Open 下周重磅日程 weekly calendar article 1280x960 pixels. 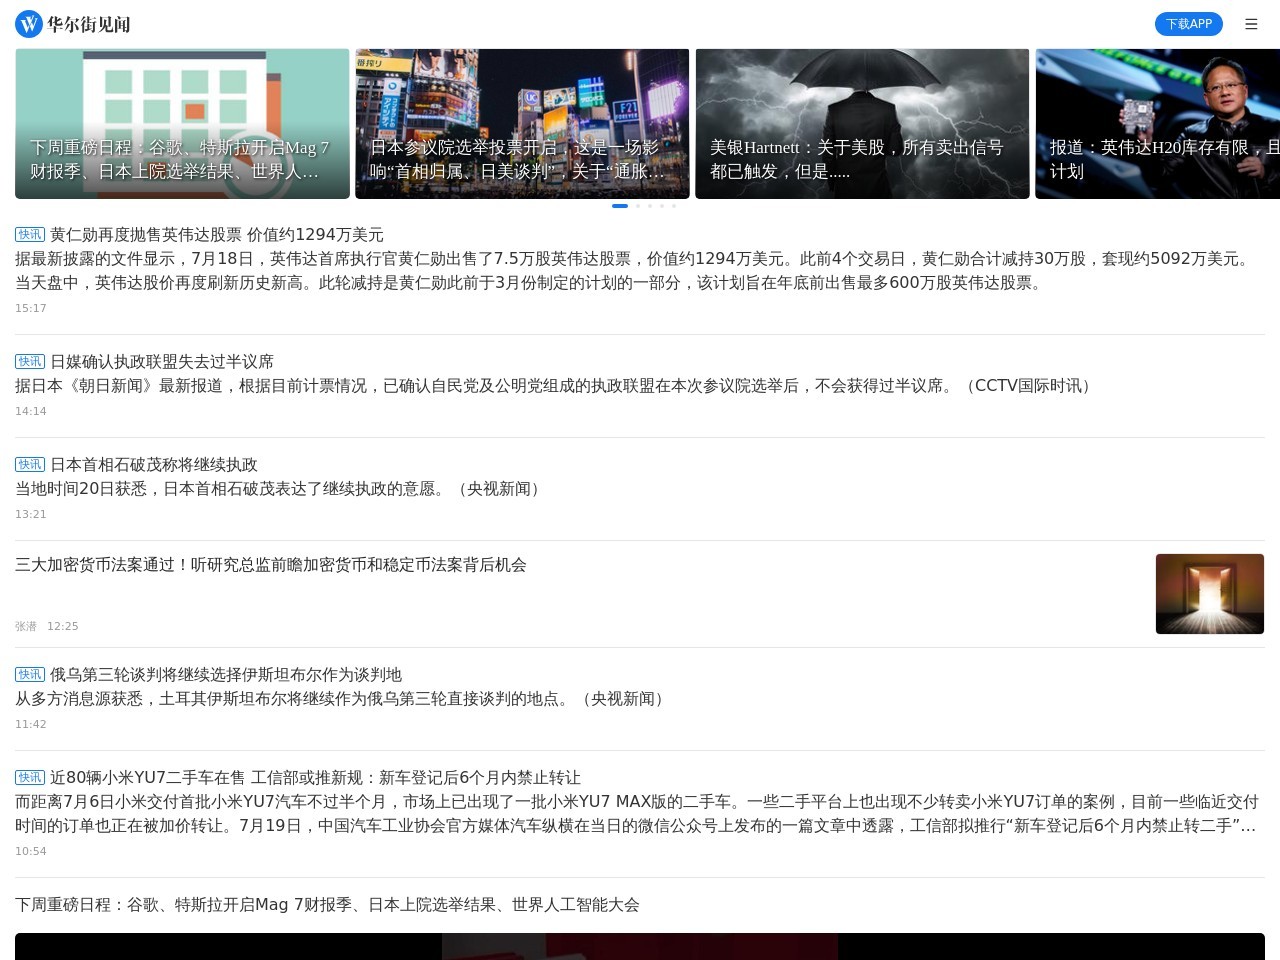(328, 905)
